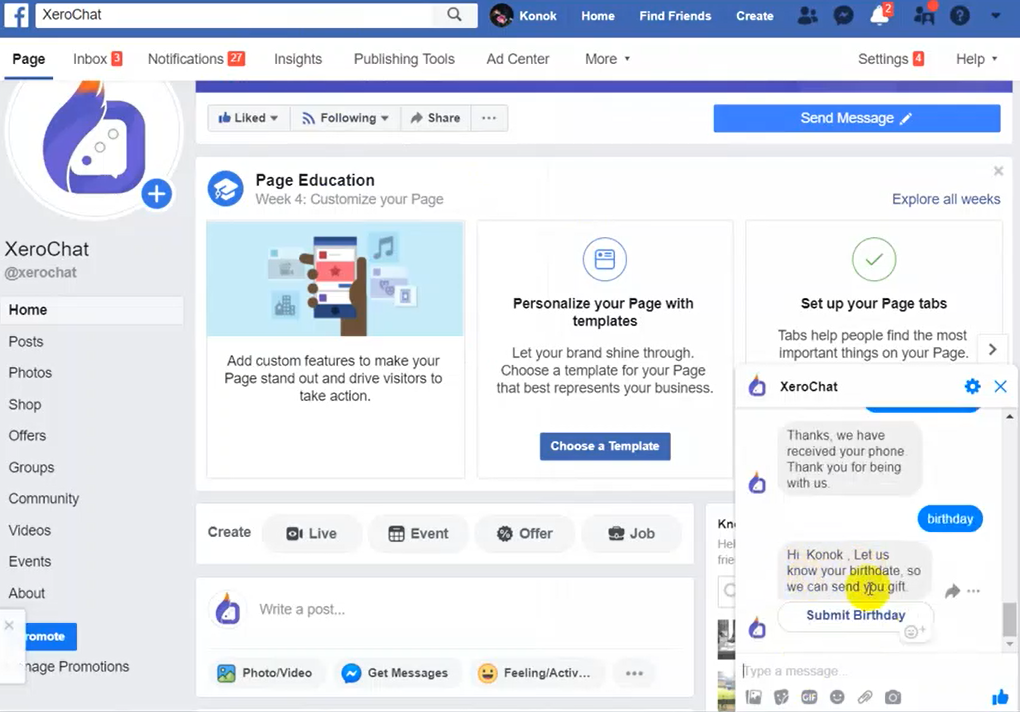Screen dimensions: 1020x712
Task: Open Posts in left sidebar
Action: 26,341
